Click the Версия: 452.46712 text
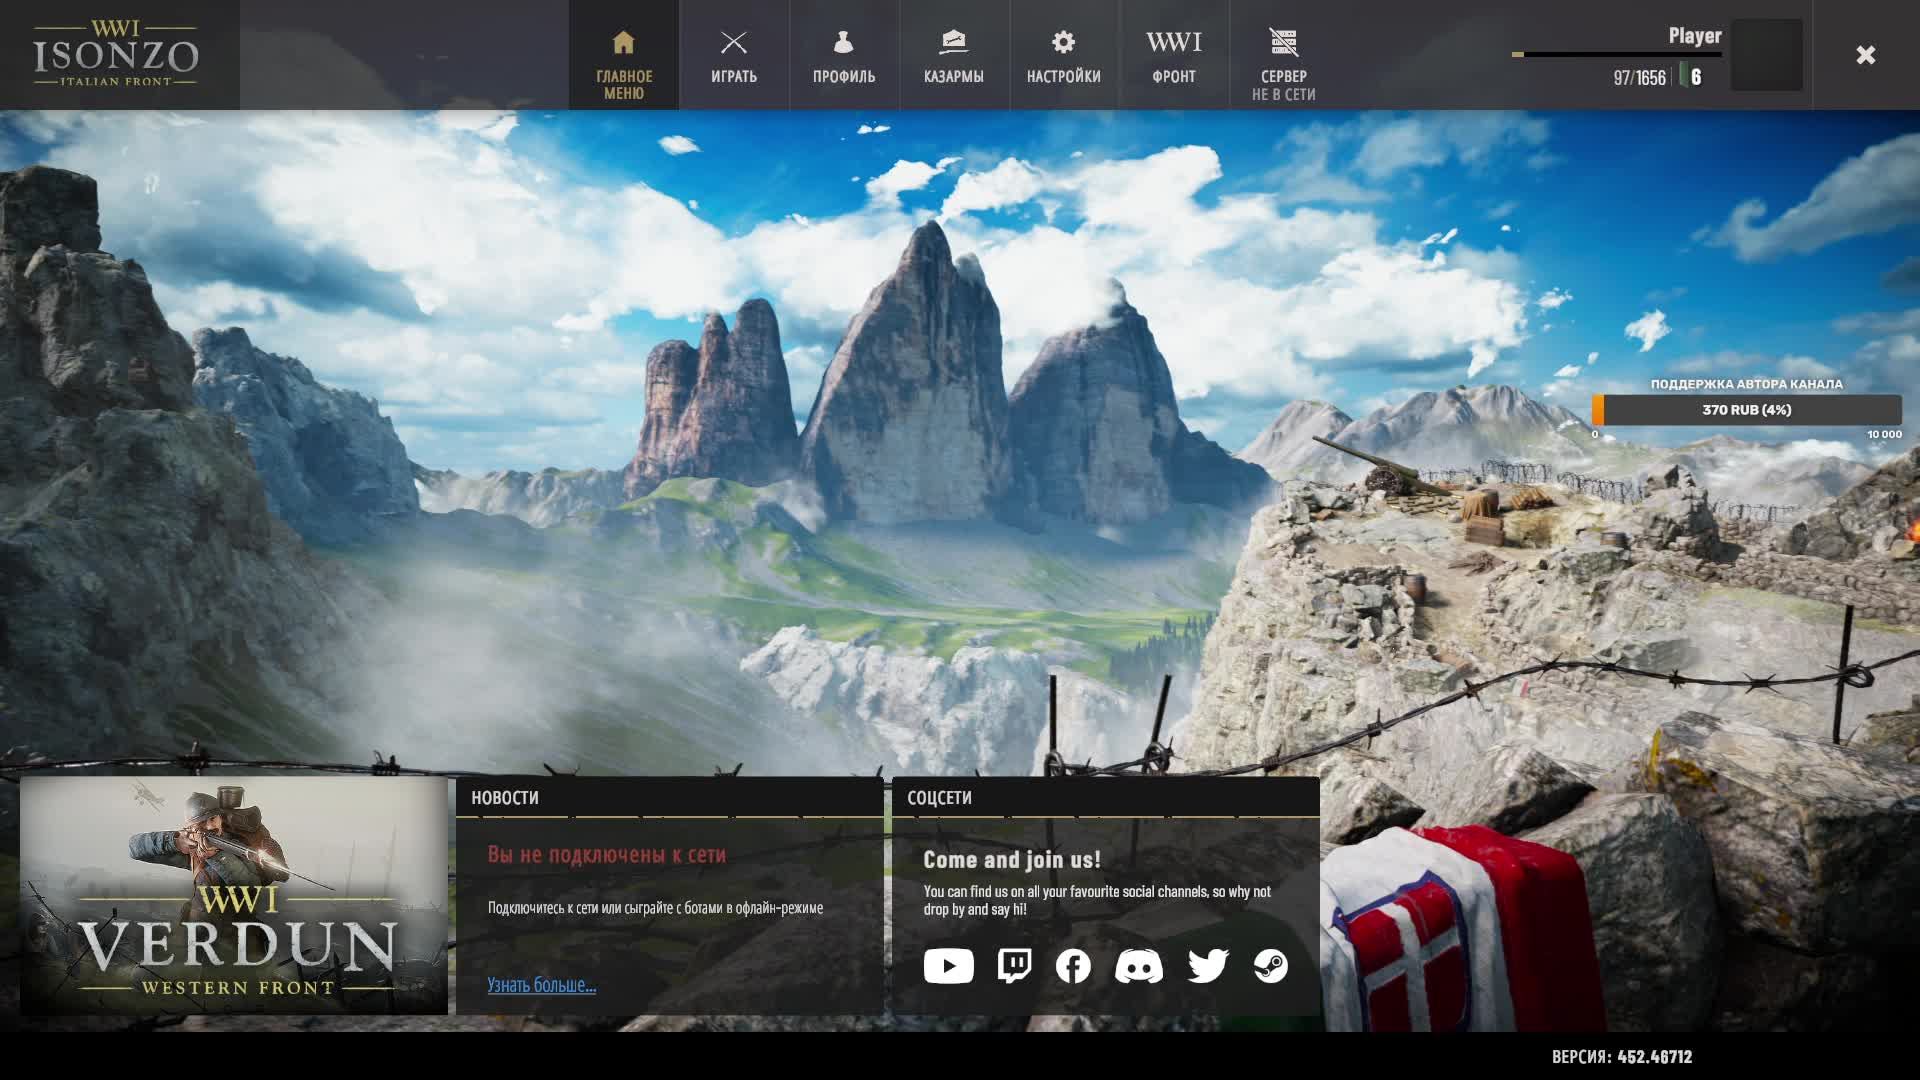 (x=1622, y=1057)
